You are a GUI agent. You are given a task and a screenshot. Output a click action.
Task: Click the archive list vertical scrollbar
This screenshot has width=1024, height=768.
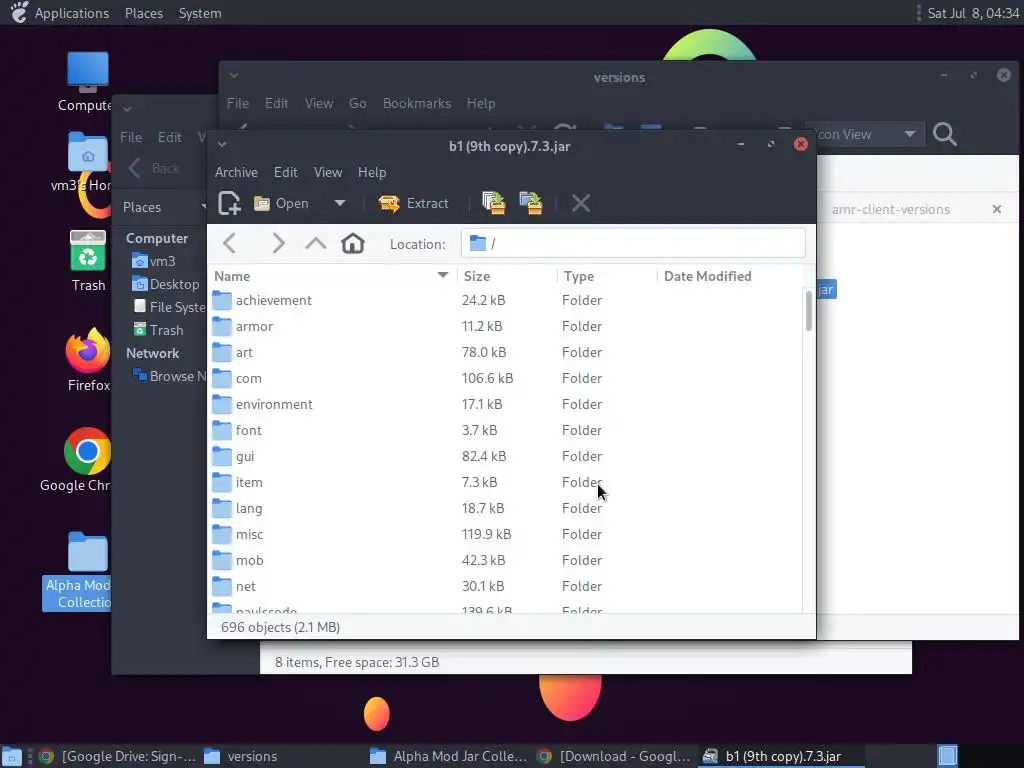tap(808, 311)
